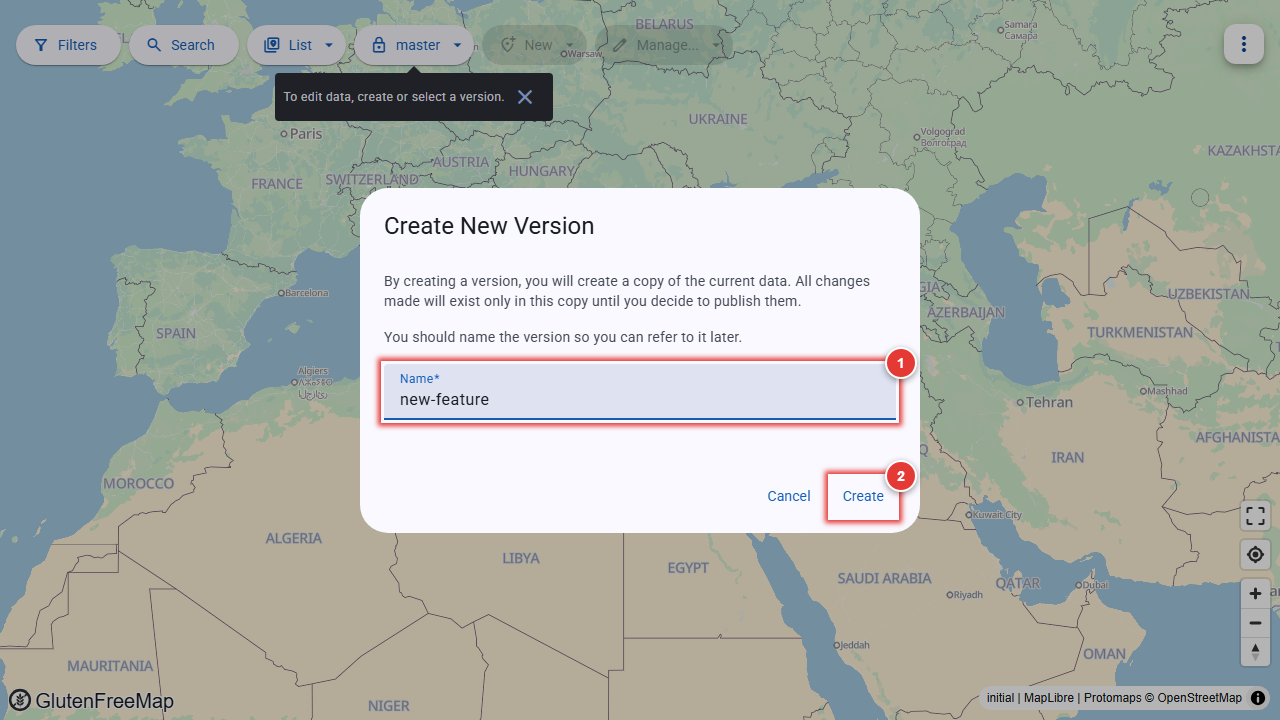Viewport: 1280px width, 720px height.
Task: Click the list icon on List button
Action: (x=271, y=45)
